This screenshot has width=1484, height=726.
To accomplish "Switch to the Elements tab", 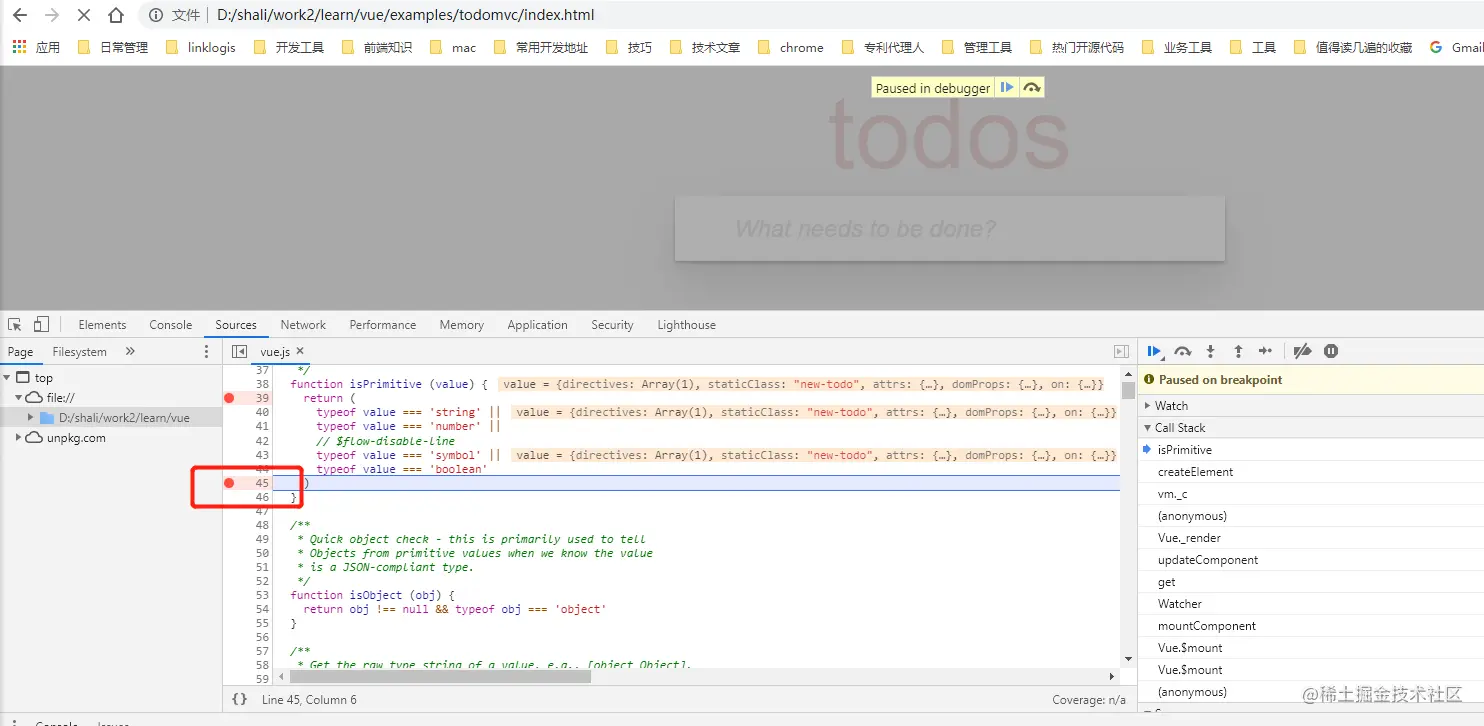I will click(x=102, y=324).
